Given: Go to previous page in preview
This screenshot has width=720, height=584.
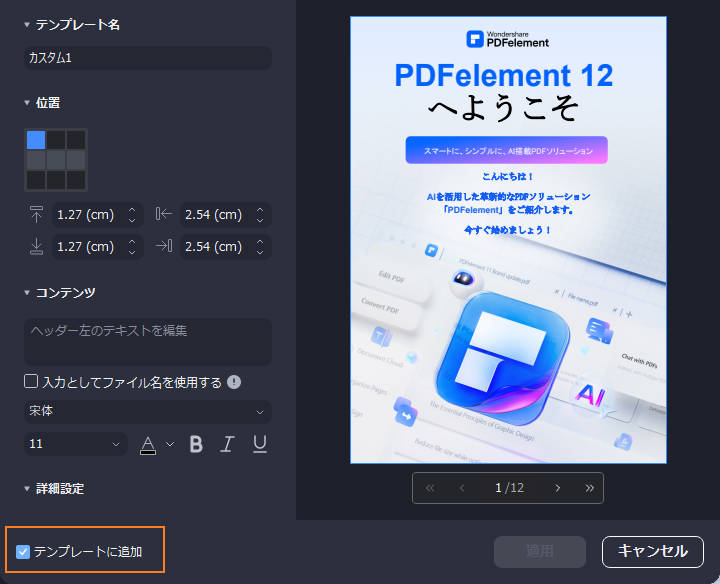Looking at the screenshot, I should pyautogui.click(x=462, y=488).
